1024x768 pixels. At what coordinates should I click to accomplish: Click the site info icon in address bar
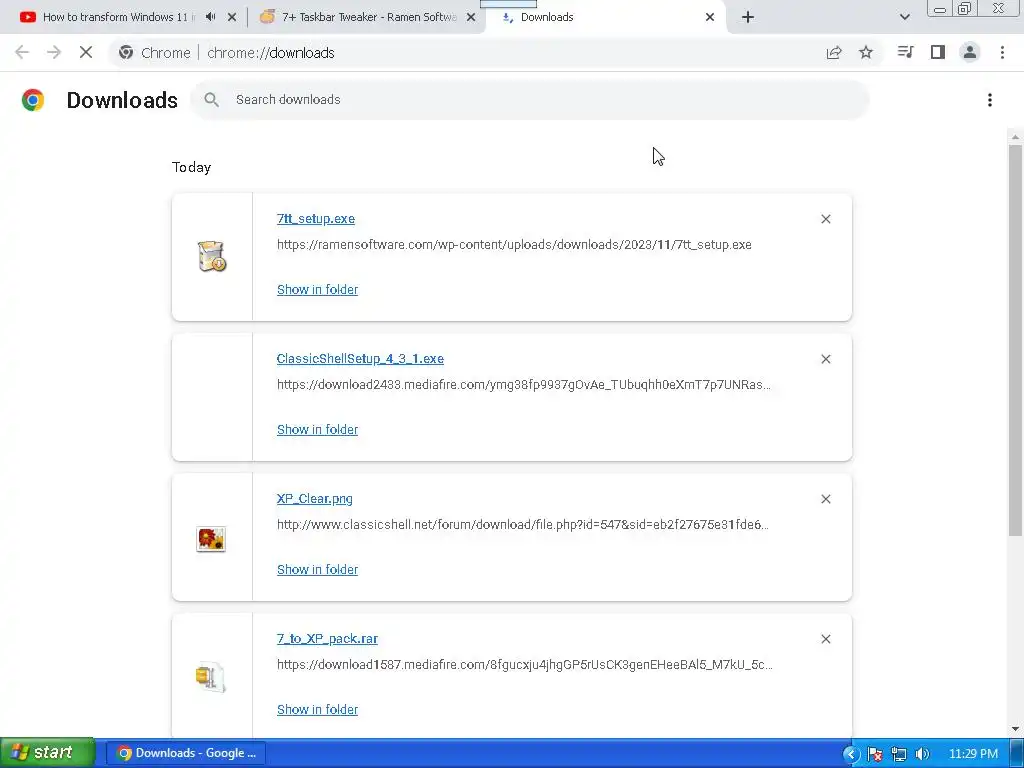[x=126, y=53]
